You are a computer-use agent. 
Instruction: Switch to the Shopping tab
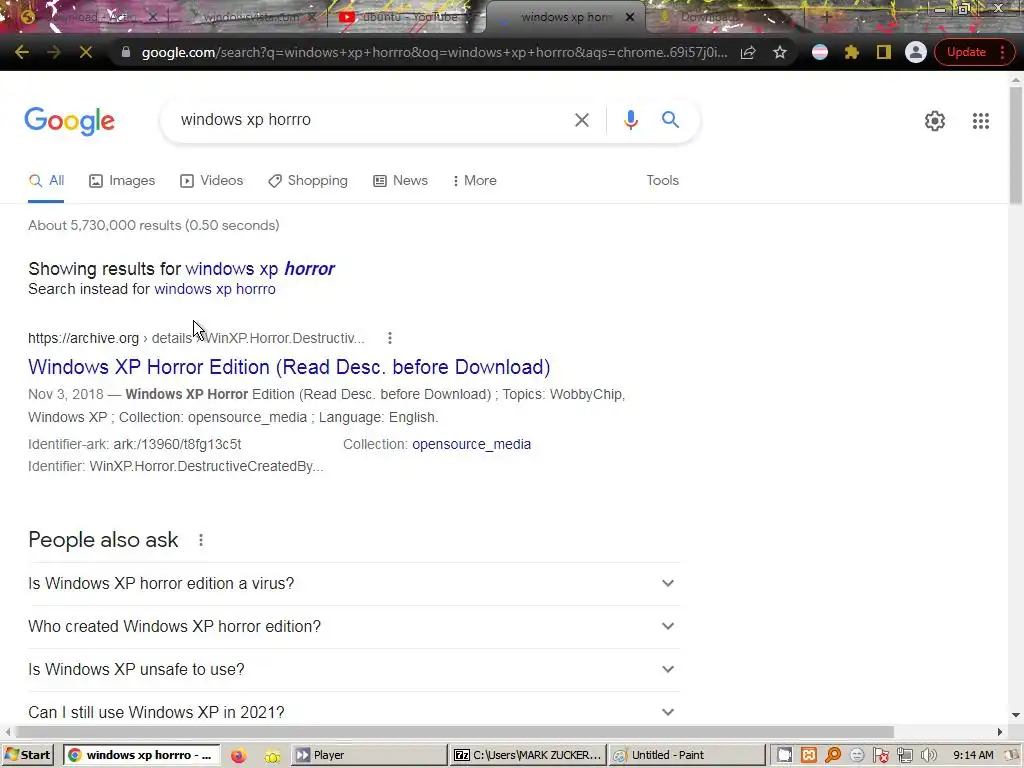tap(308, 180)
